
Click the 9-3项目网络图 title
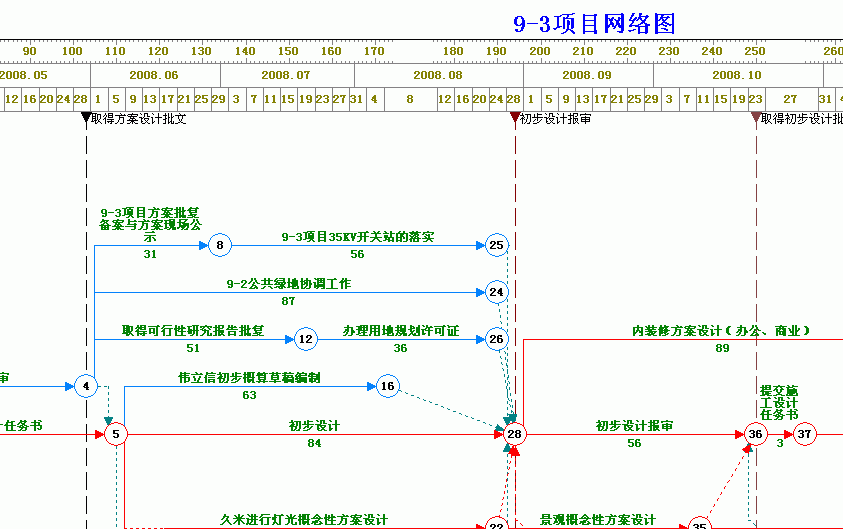point(594,24)
